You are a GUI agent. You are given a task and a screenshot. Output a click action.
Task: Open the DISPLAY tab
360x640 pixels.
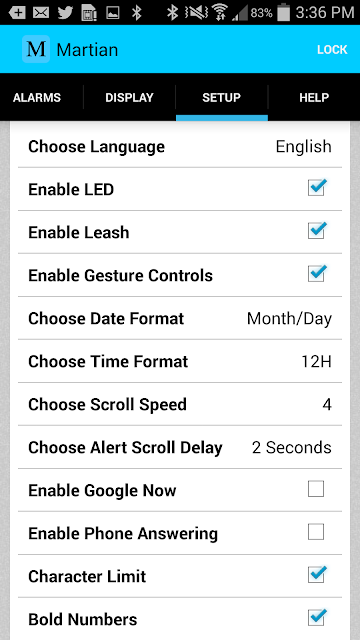(x=129, y=98)
